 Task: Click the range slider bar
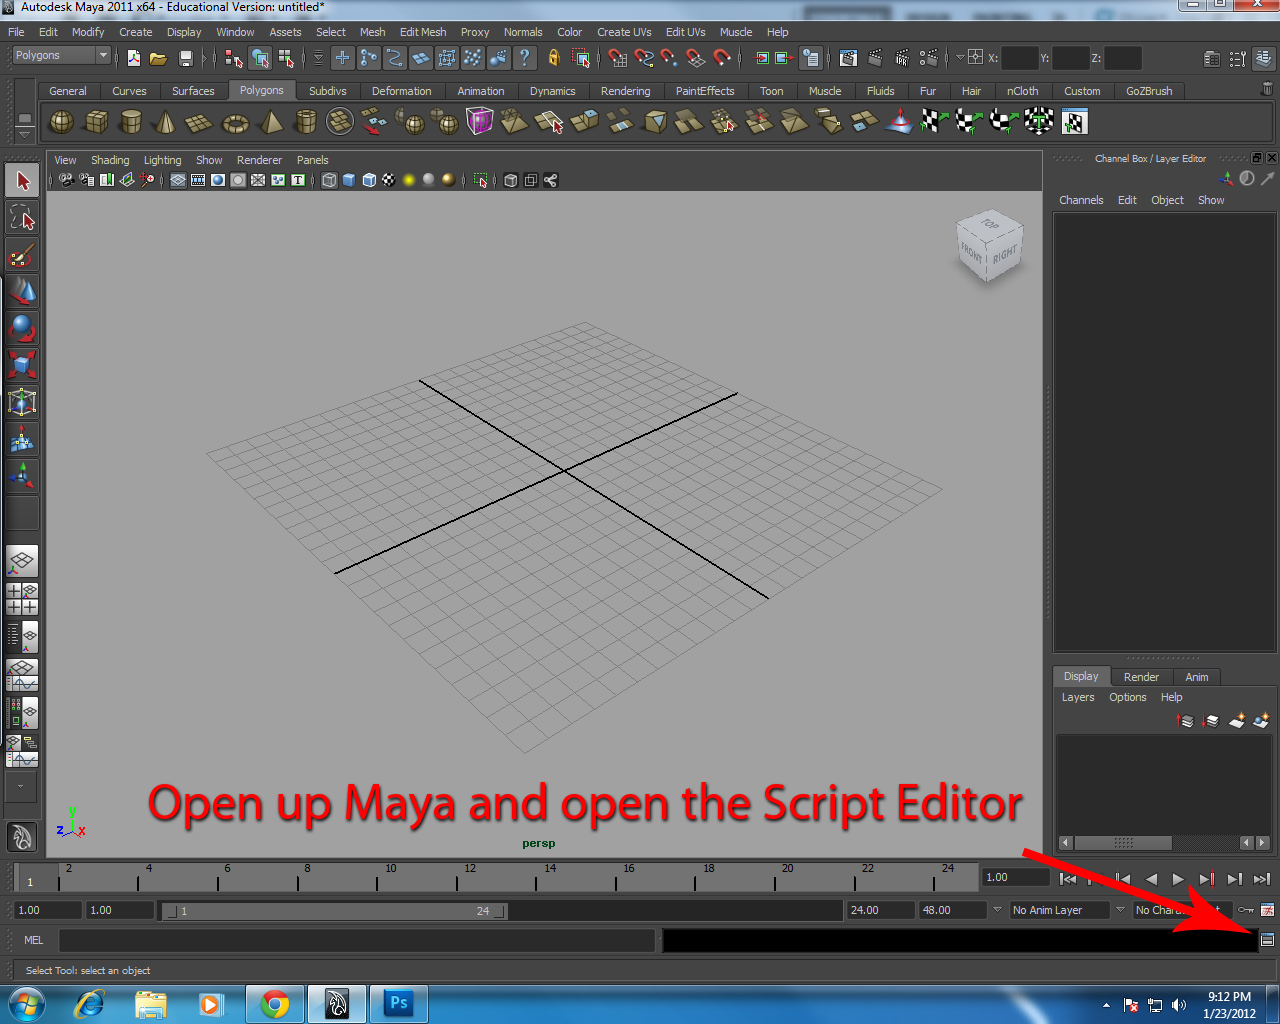pyautogui.click(x=335, y=911)
